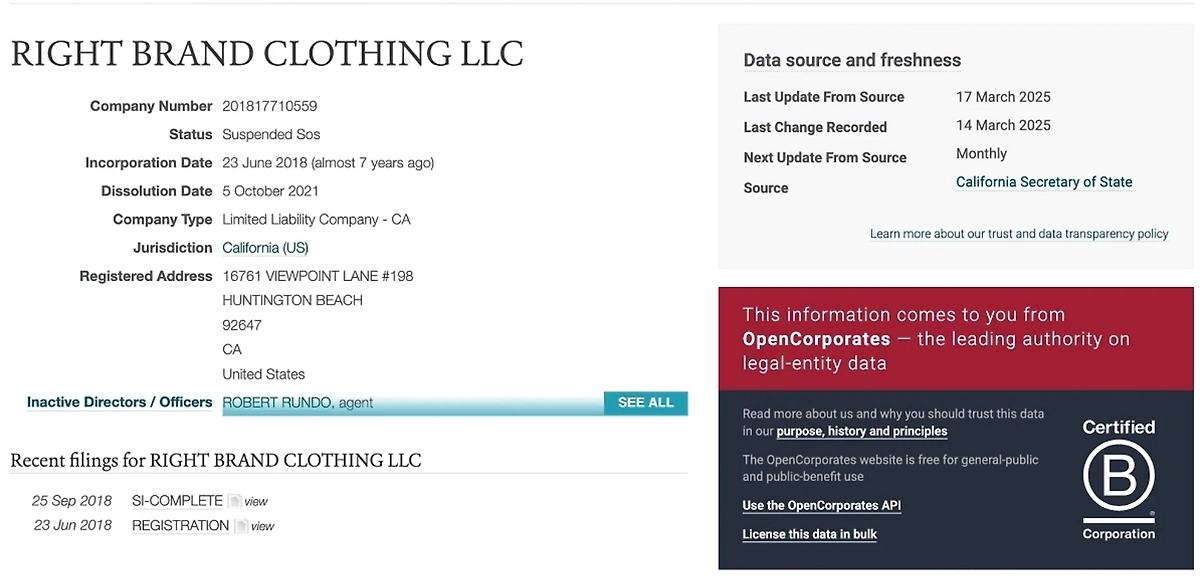The image size is (1200, 578).
Task: Follow the purpose, history and principles link
Action: [862, 431]
